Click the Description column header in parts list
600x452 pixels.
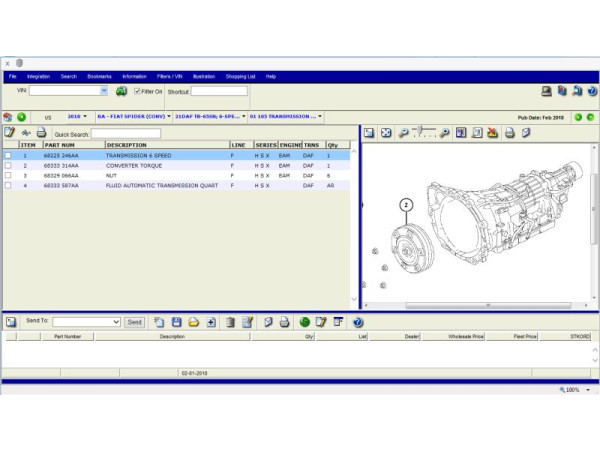point(126,145)
